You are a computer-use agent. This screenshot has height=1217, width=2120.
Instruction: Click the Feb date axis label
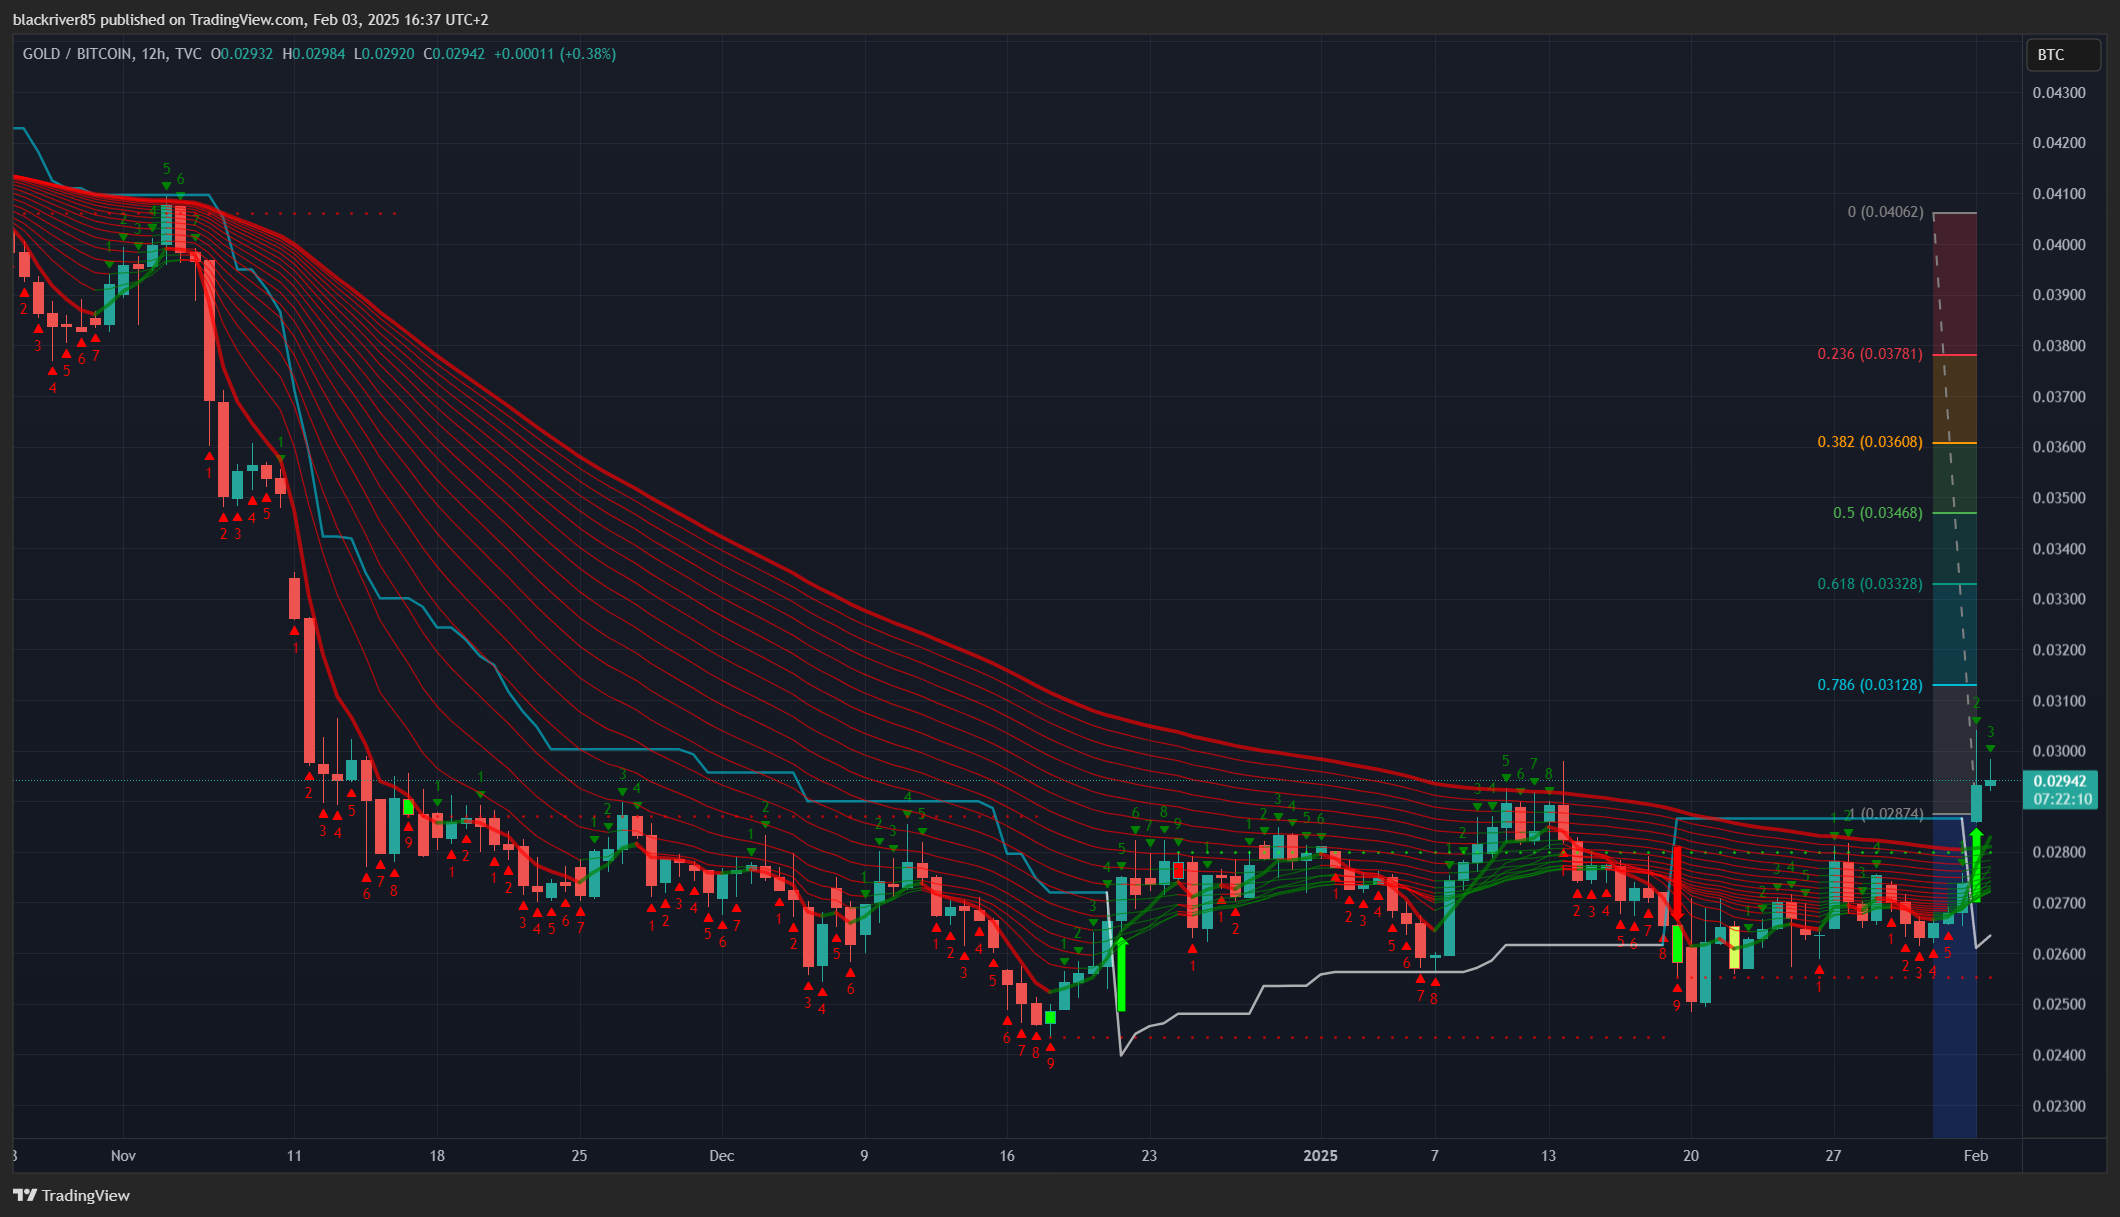click(x=1976, y=1156)
